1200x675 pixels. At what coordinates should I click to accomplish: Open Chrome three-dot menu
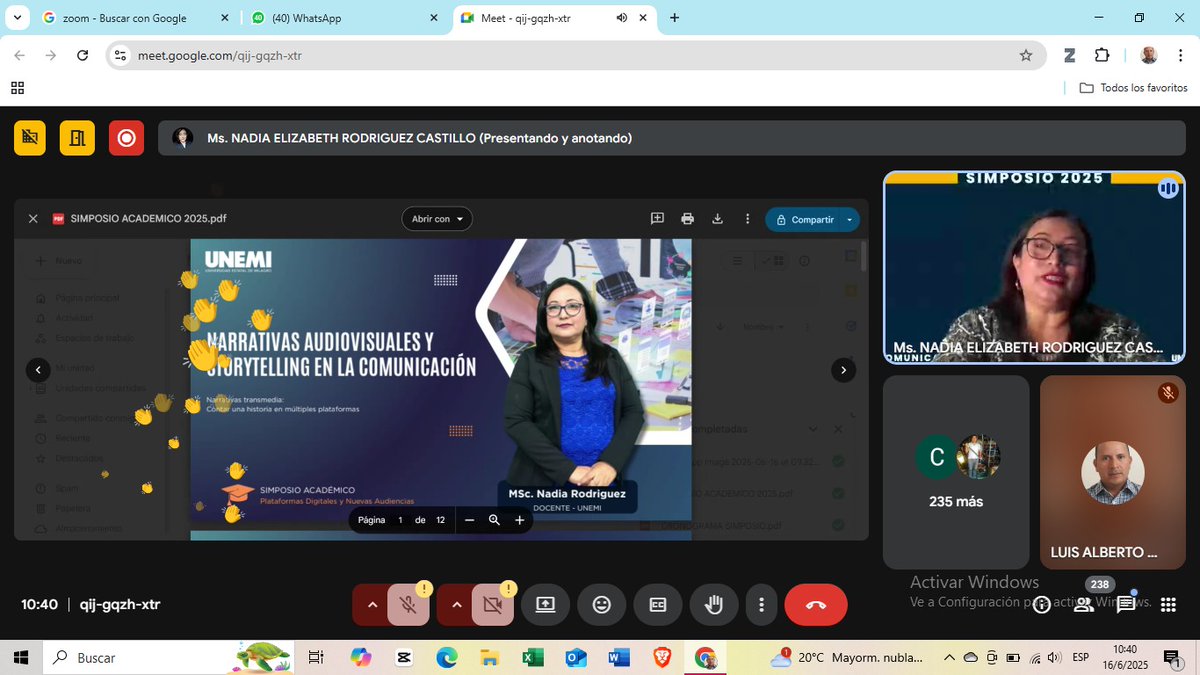tap(1182, 55)
